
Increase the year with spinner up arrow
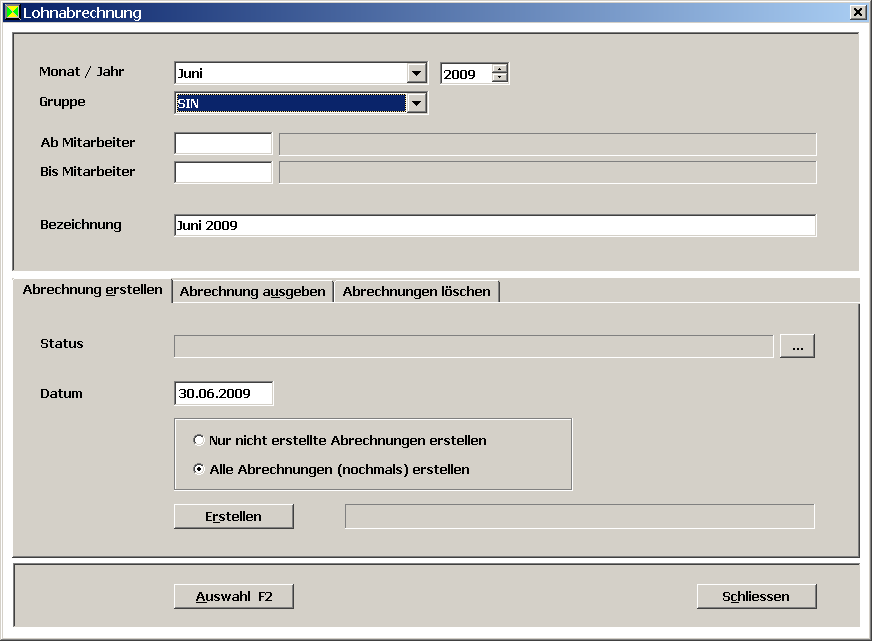(x=500, y=69)
